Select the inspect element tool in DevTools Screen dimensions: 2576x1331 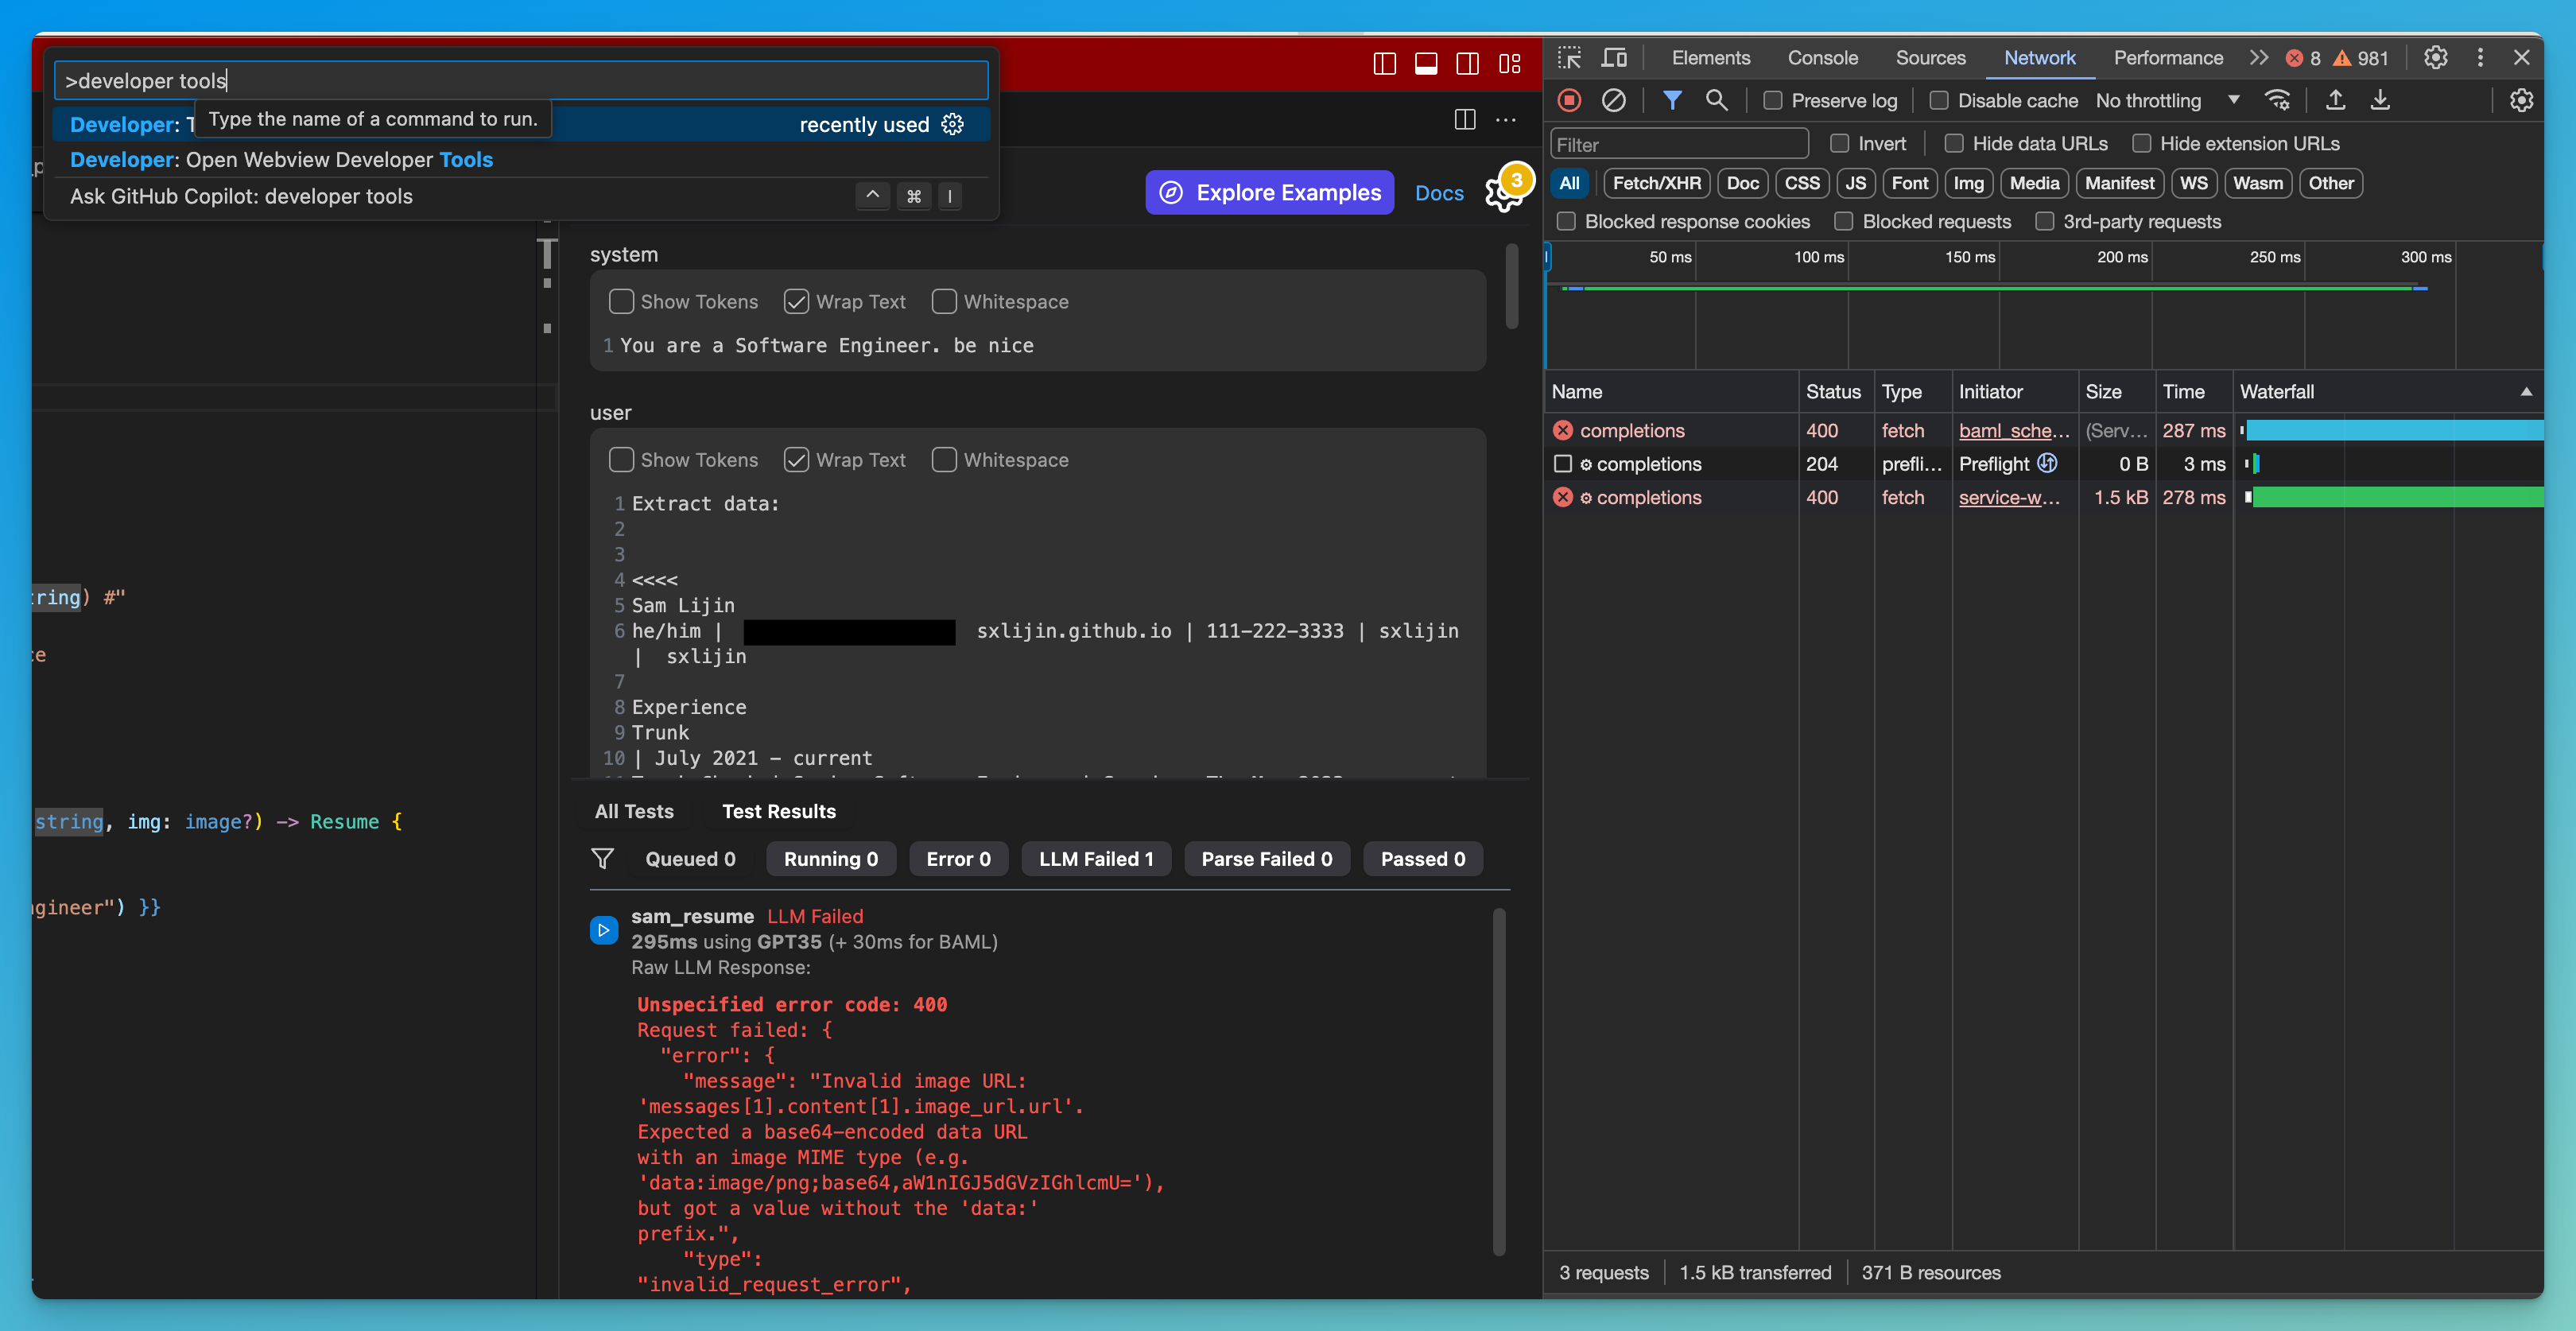click(x=1569, y=57)
